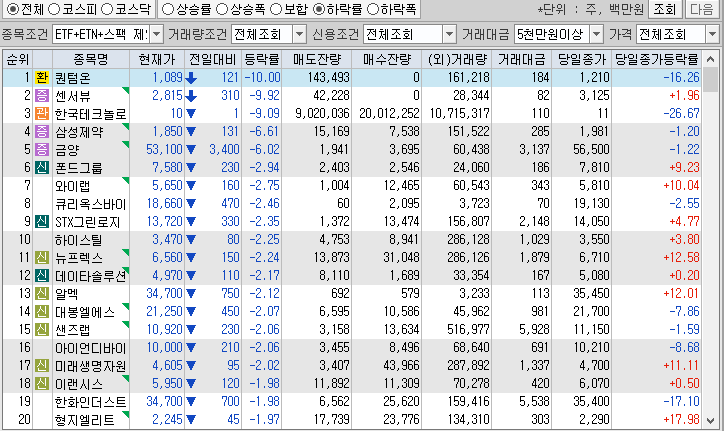Sort by 매도잔량 column header
Viewport: 724px width, 431px height.
coord(317,59)
